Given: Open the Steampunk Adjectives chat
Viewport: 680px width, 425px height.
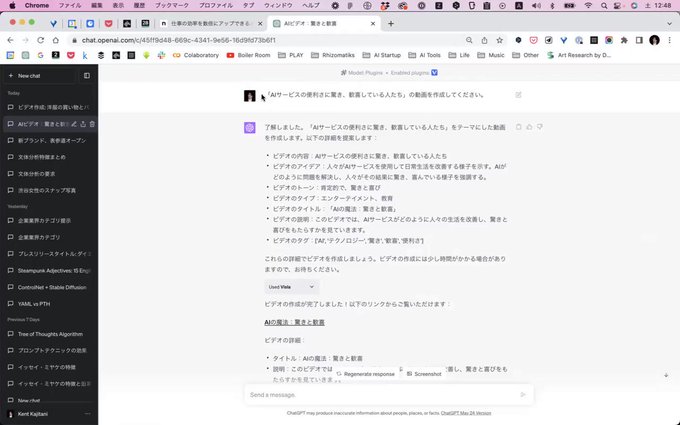Looking at the screenshot, I should (49, 271).
